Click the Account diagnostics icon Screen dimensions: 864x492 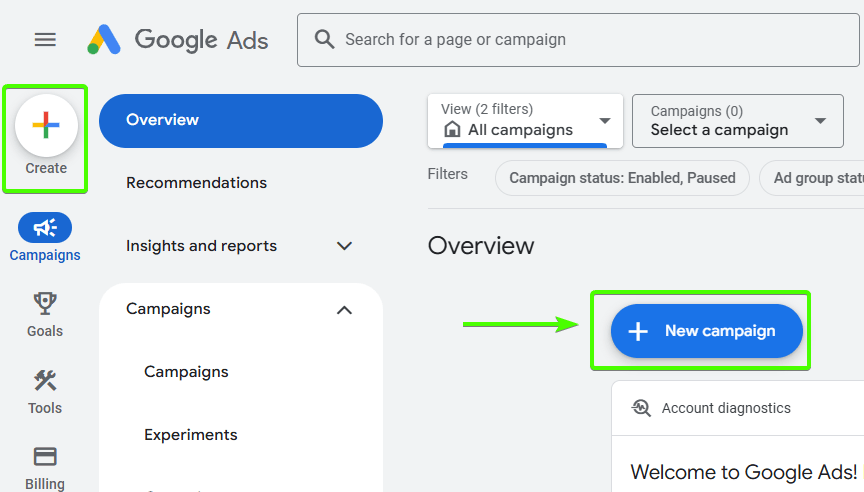pos(641,408)
